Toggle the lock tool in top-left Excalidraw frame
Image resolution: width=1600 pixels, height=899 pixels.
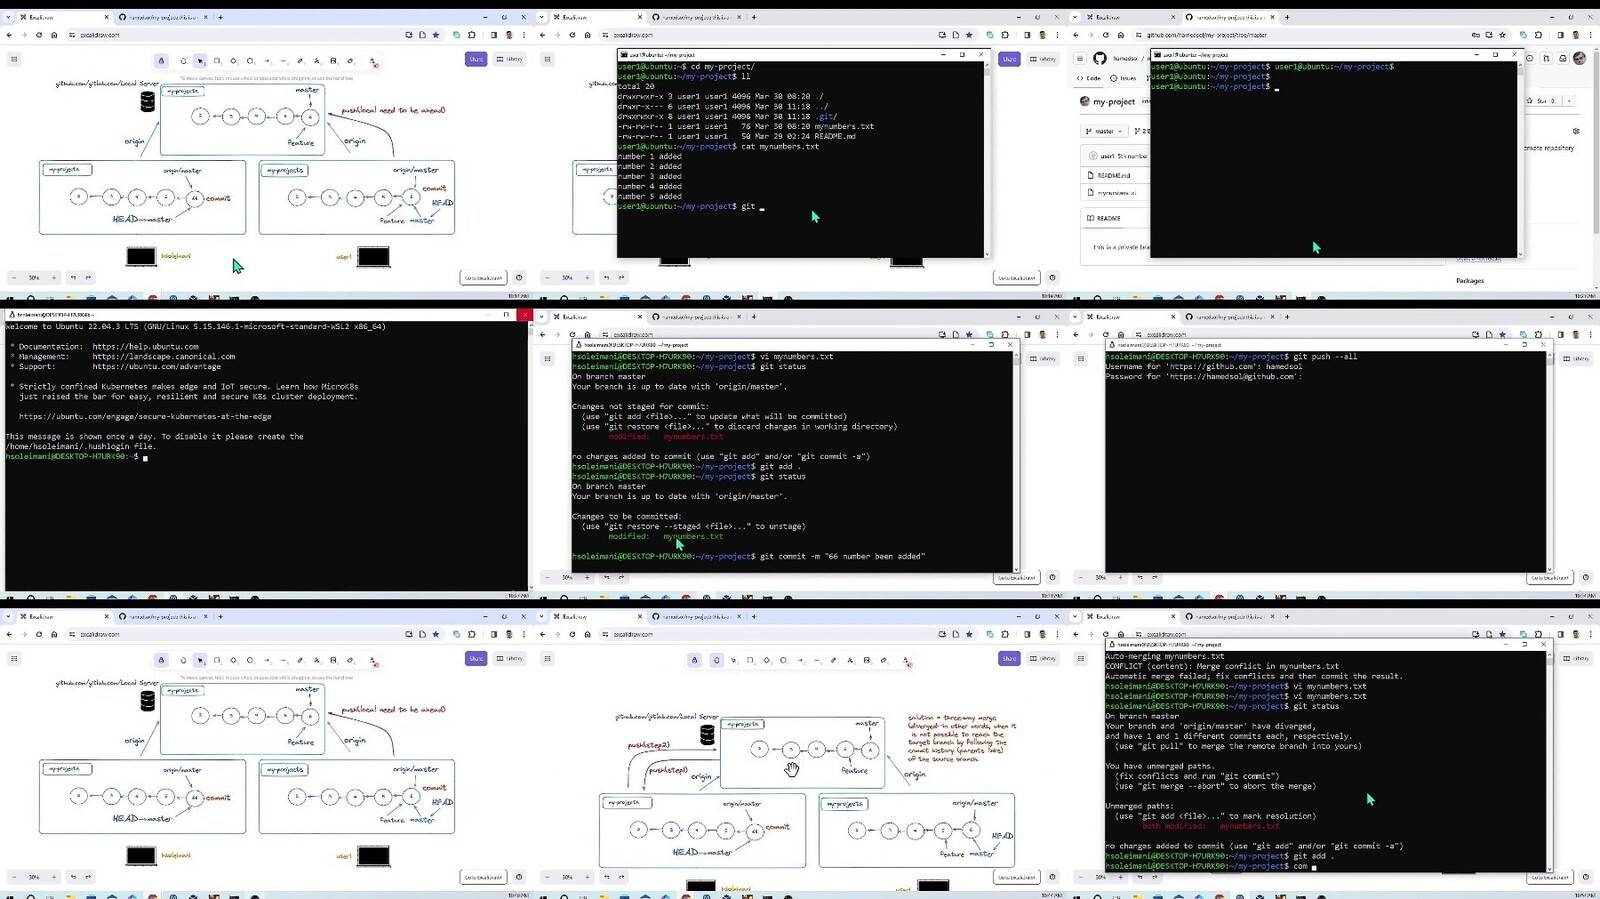click(161, 61)
